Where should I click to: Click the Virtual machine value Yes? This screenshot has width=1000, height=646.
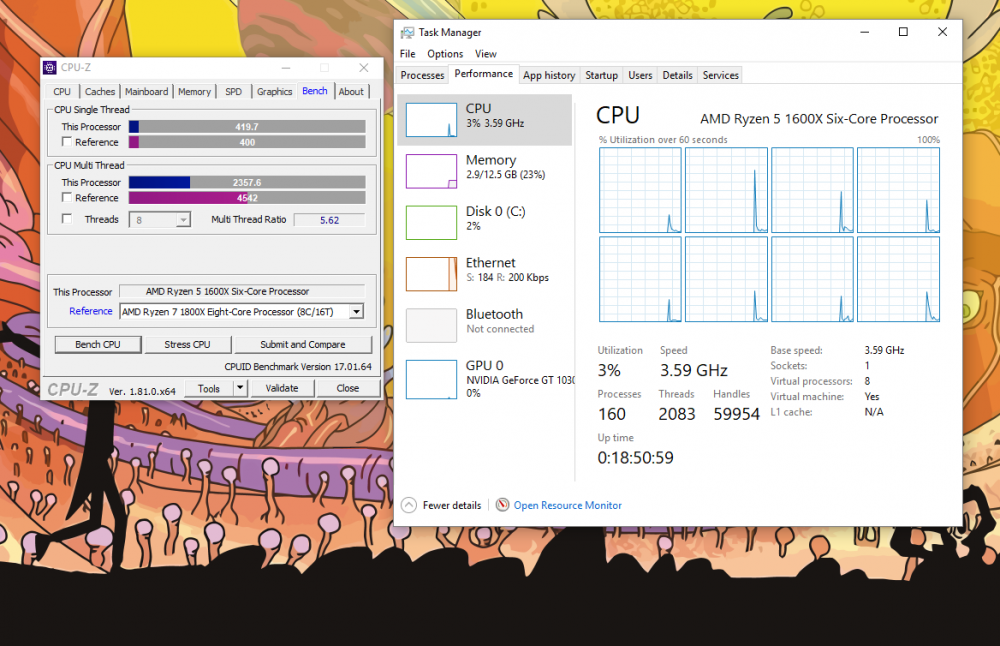pos(872,397)
